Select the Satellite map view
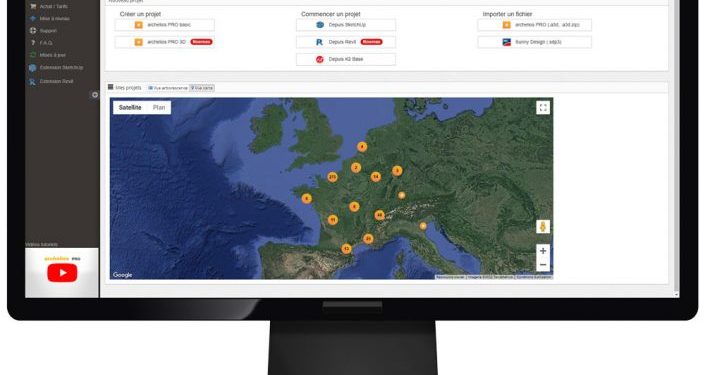This screenshot has width=705, height=375. pyautogui.click(x=130, y=107)
